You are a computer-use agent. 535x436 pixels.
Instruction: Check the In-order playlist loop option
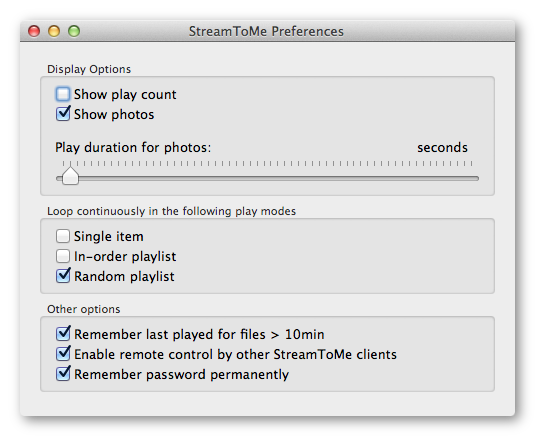click(63, 256)
